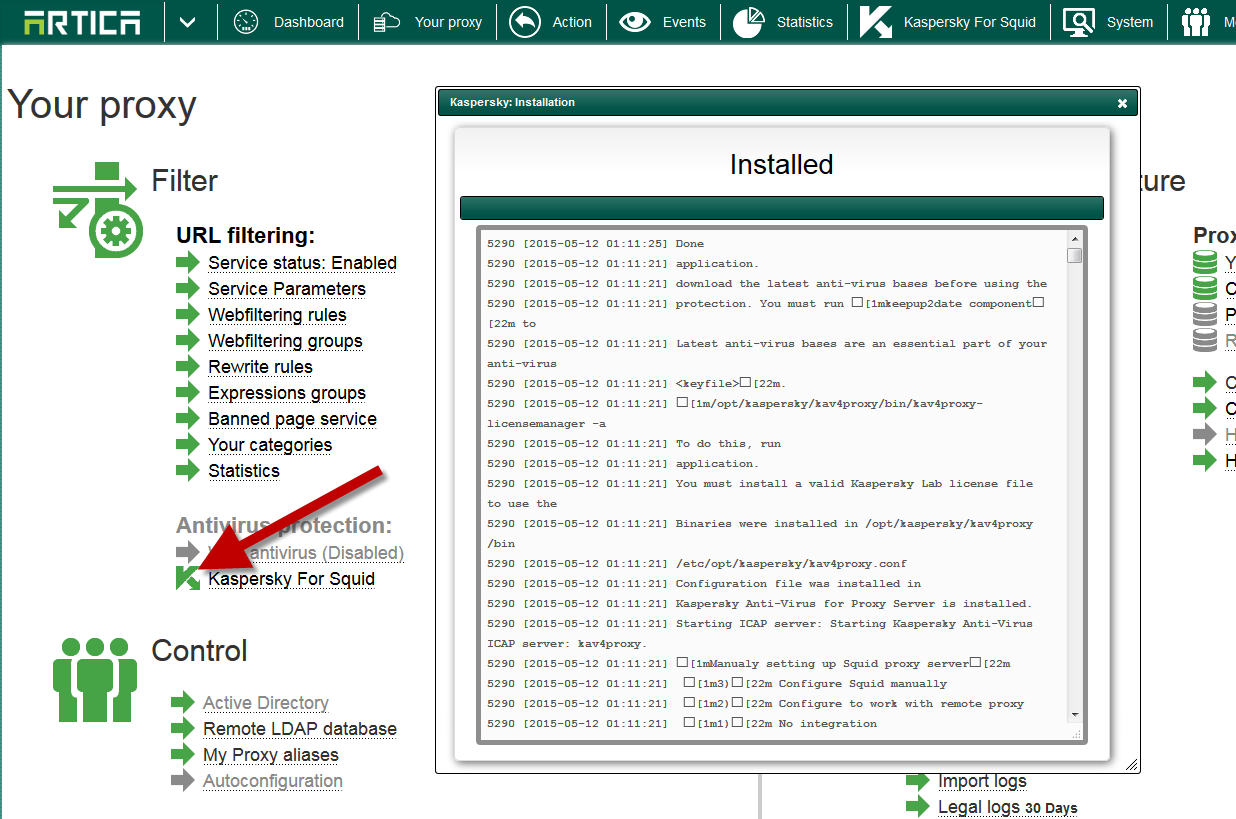Click the Events eye icon
1236x819 pixels.
point(634,22)
